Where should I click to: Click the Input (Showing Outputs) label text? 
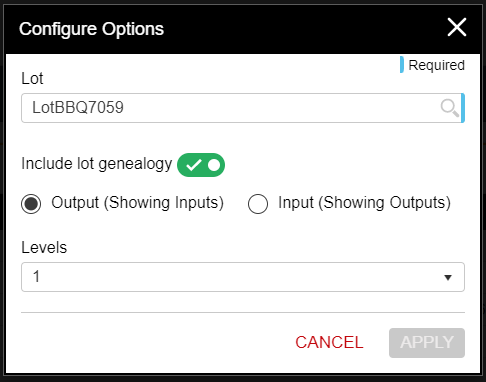364,203
